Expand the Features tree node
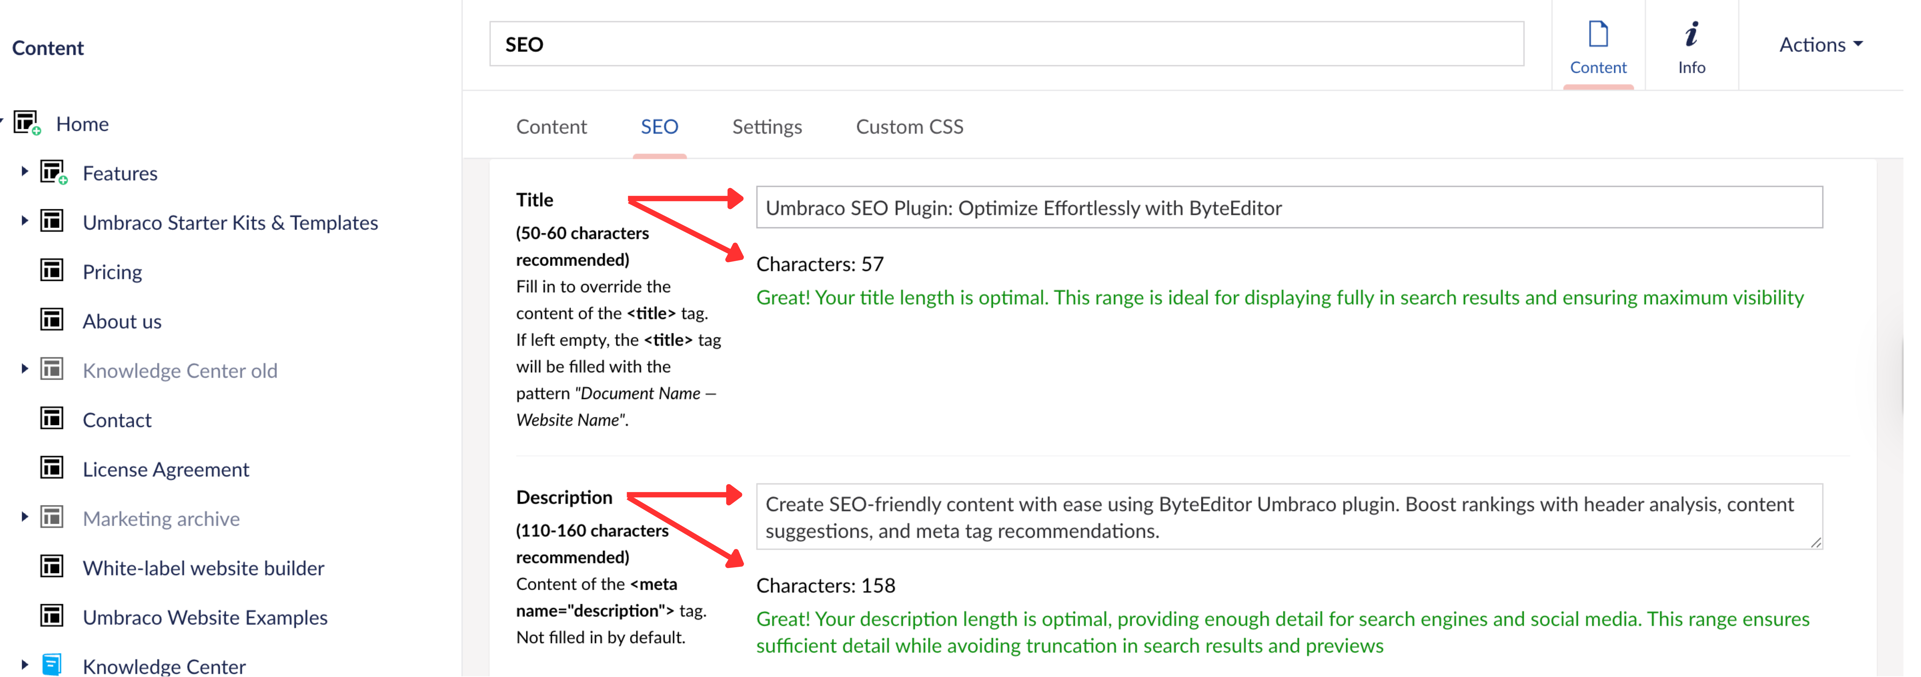The height and width of the screenshot is (677, 1921). 24,172
